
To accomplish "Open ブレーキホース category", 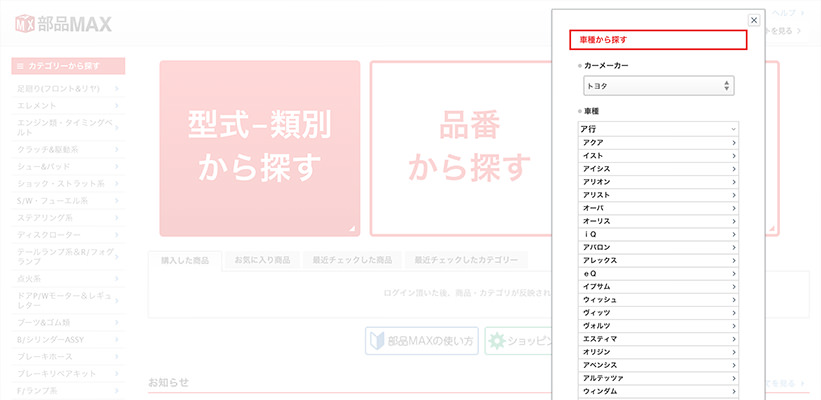I will pos(68,357).
